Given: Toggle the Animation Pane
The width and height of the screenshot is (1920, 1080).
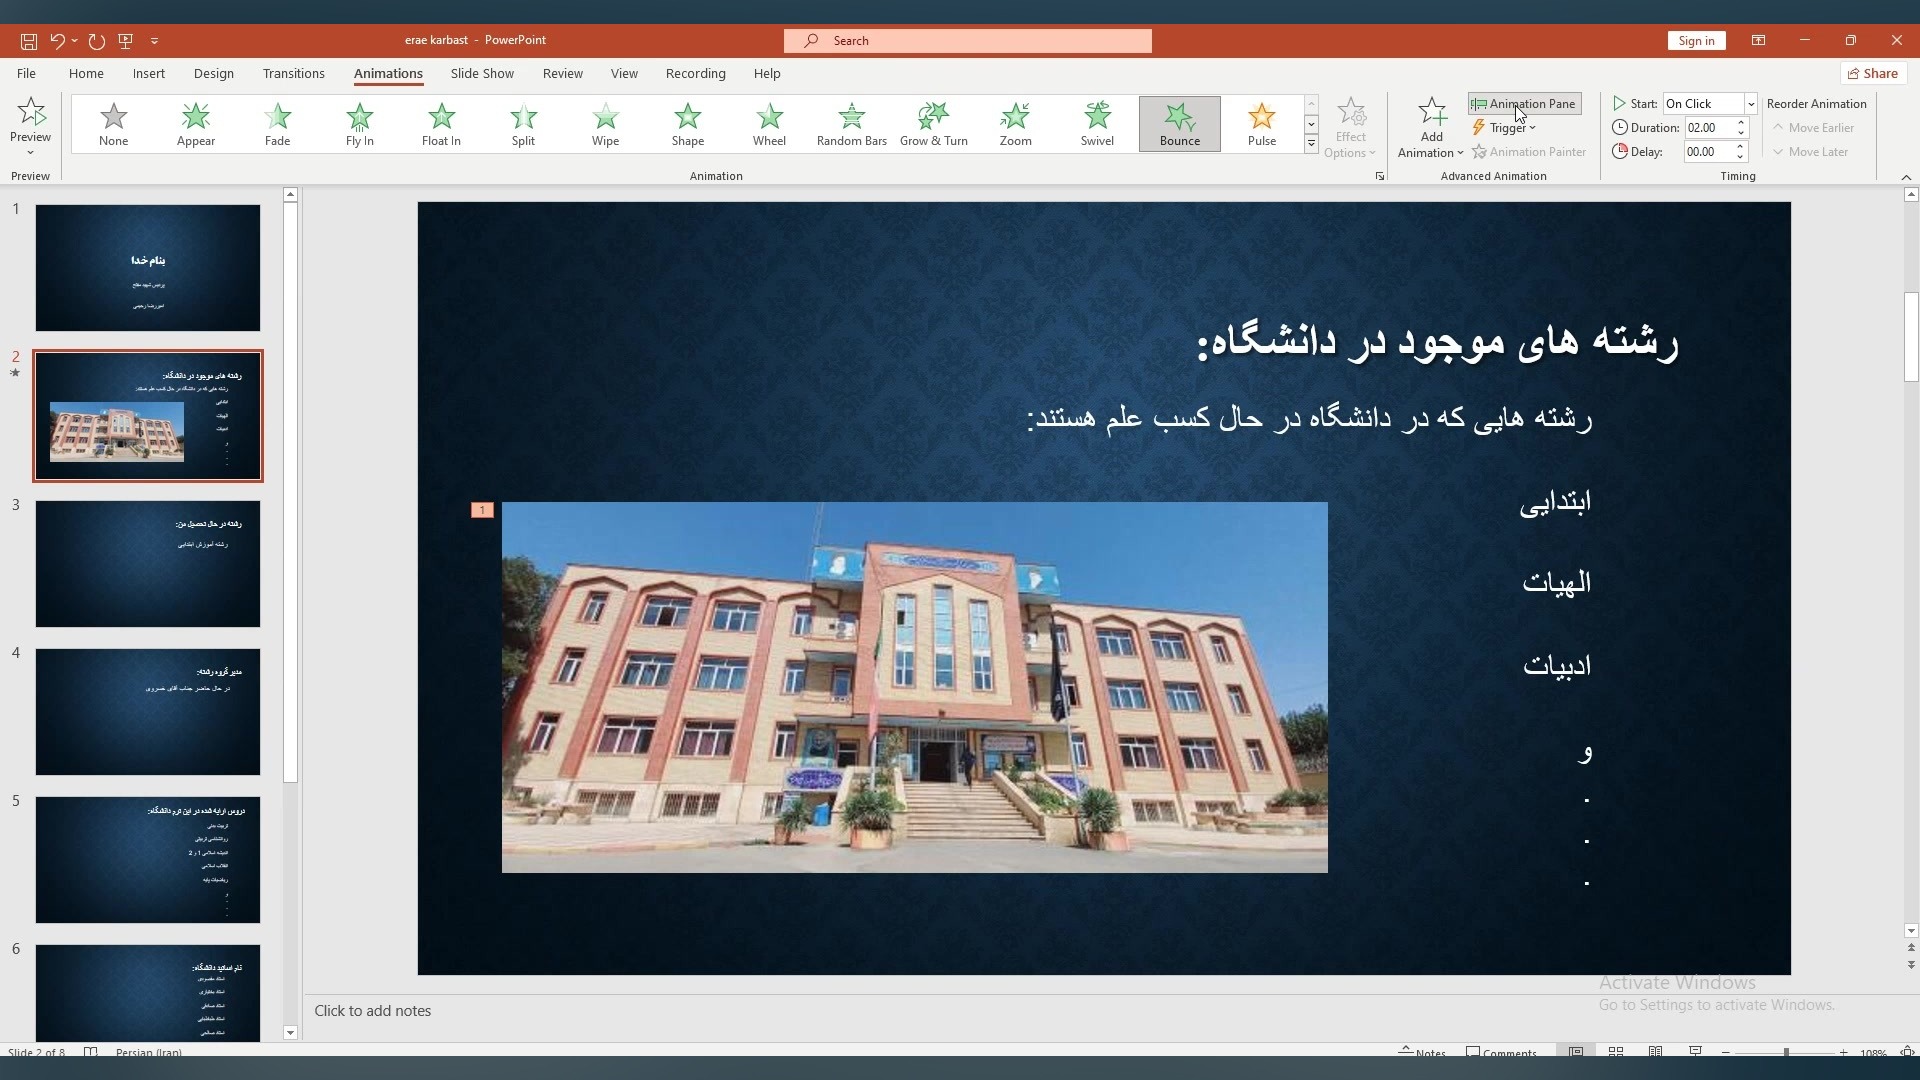Looking at the screenshot, I should click(x=1524, y=104).
